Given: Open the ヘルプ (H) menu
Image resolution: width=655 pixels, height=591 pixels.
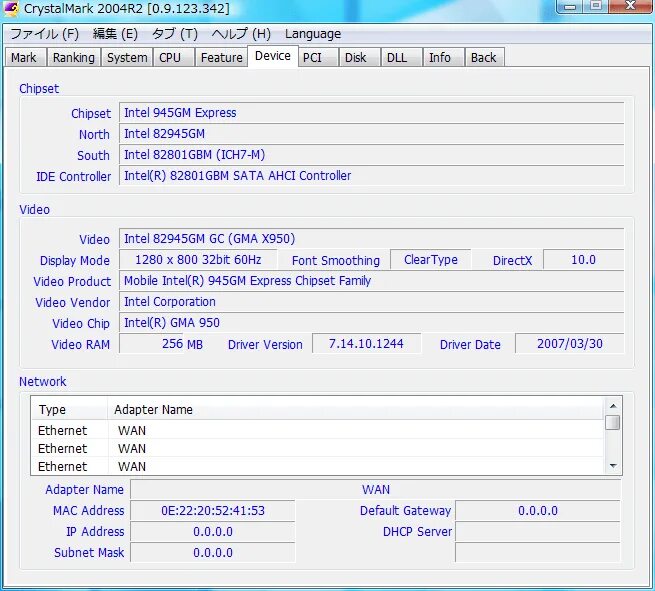Looking at the screenshot, I should click(x=241, y=34).
